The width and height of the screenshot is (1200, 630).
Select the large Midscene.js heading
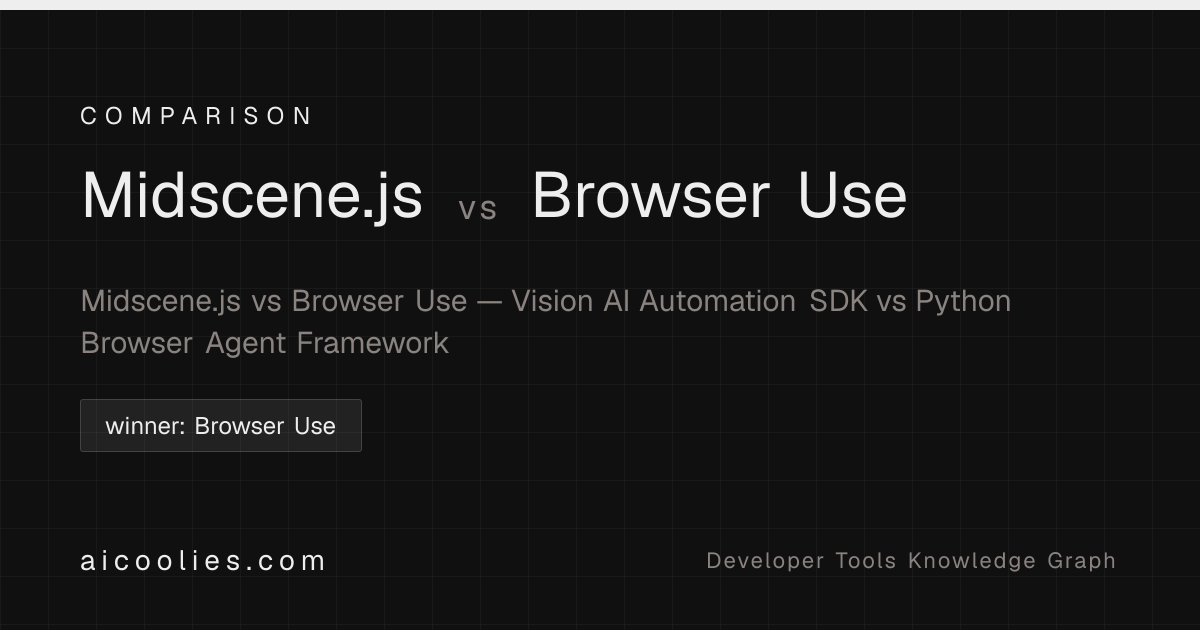[252, 196]
